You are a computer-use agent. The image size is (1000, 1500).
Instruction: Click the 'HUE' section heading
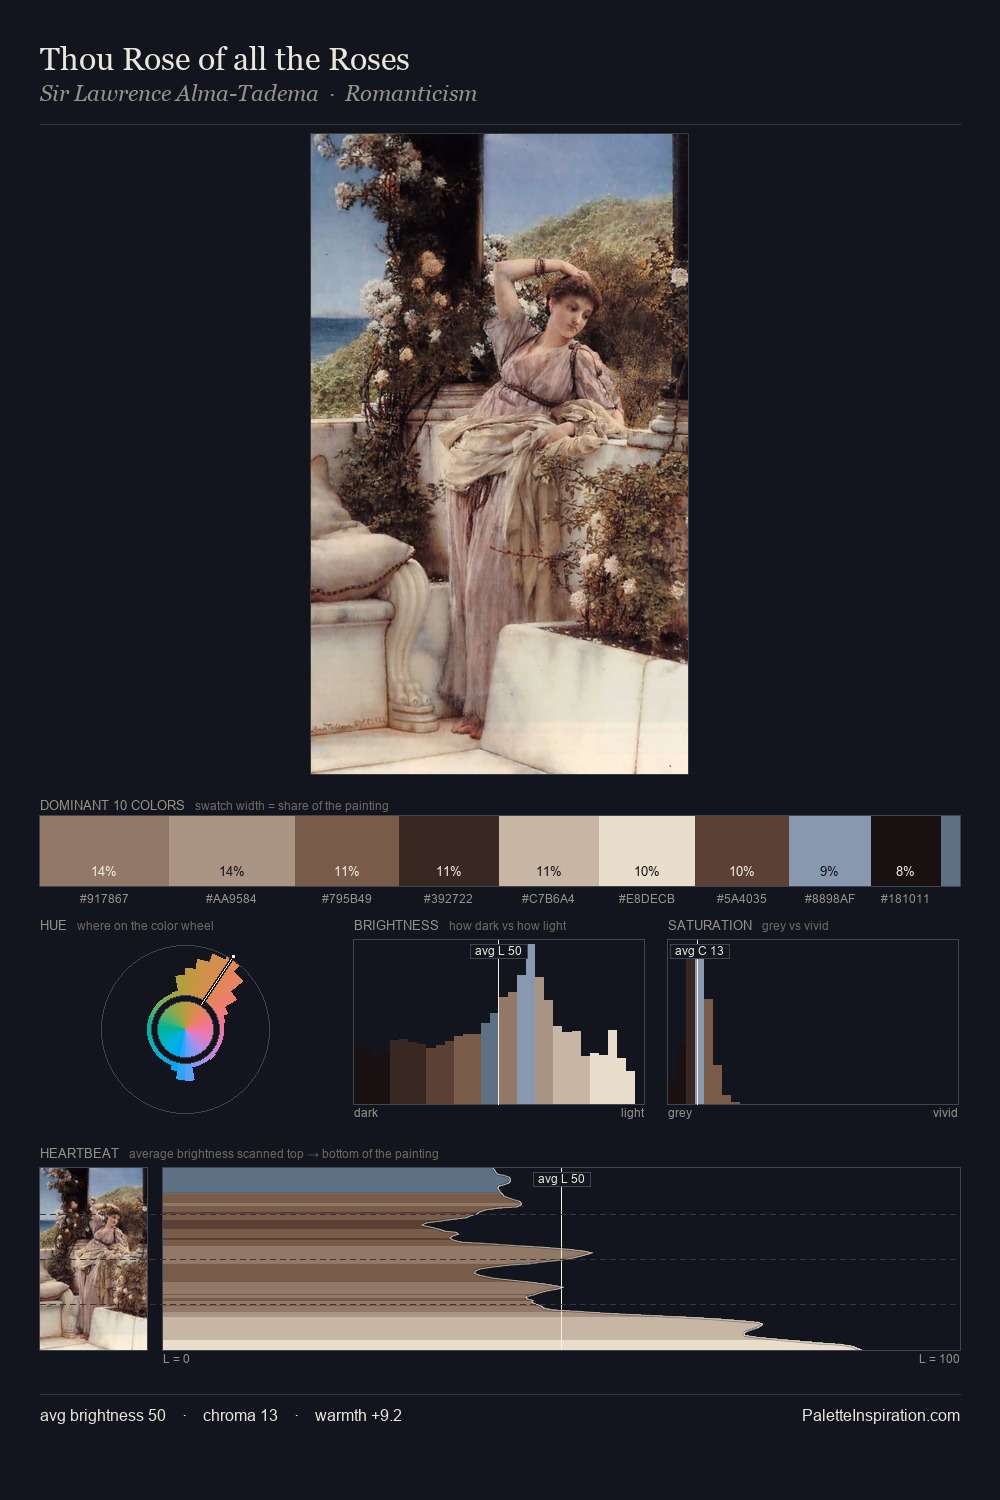(x=53, y=925)
